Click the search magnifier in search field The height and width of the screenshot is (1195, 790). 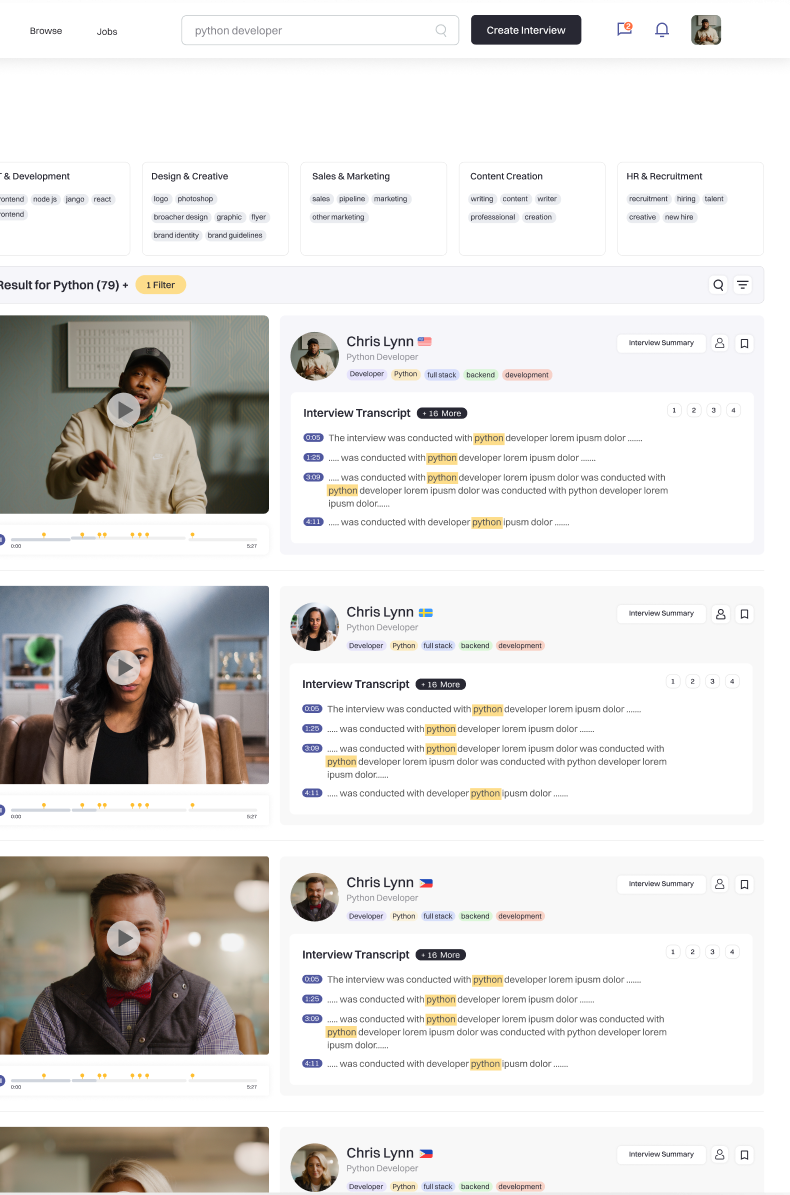coord(441,30)
